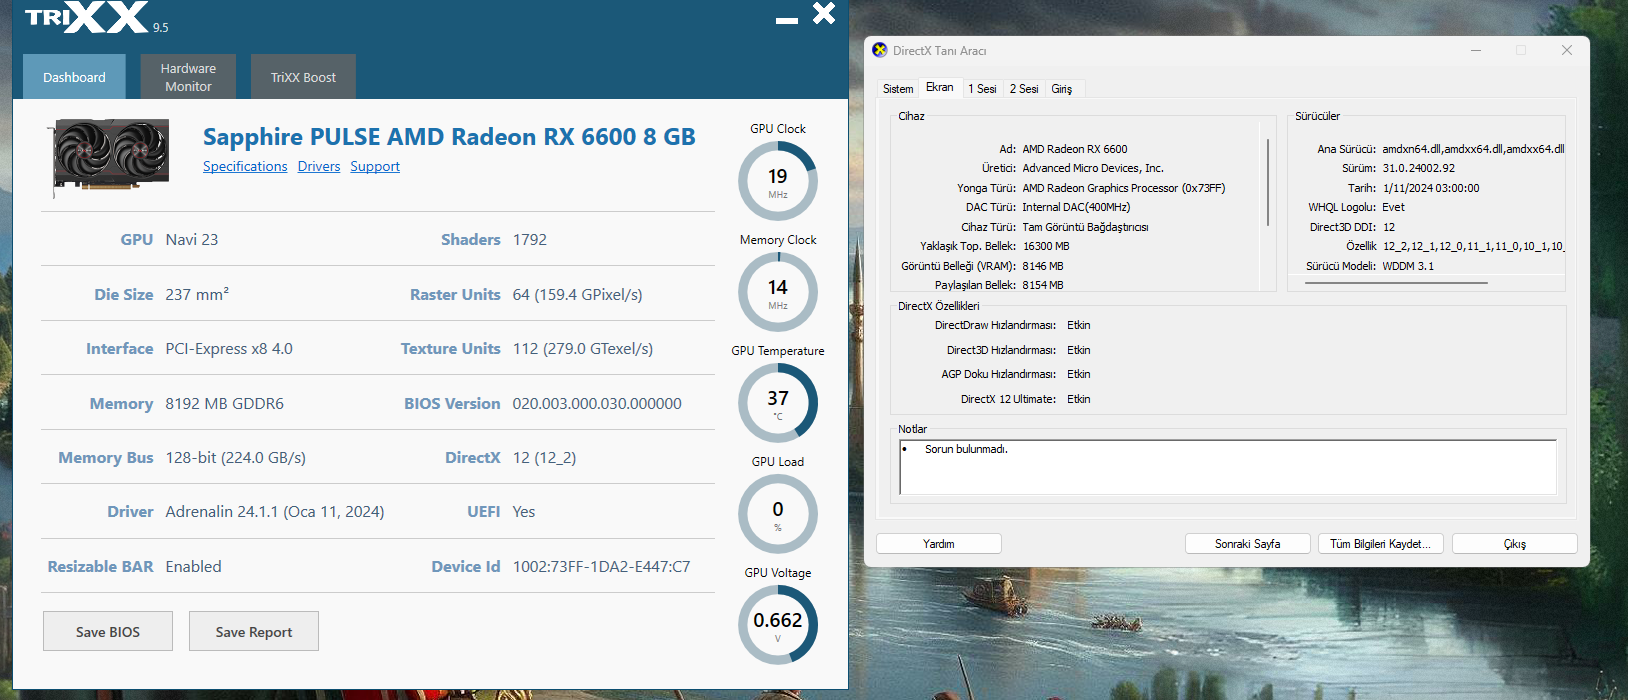Click the Resizable BAR value Enabled
The width and height of the screenshot is (1628, 700).
(x=194, y=566)
